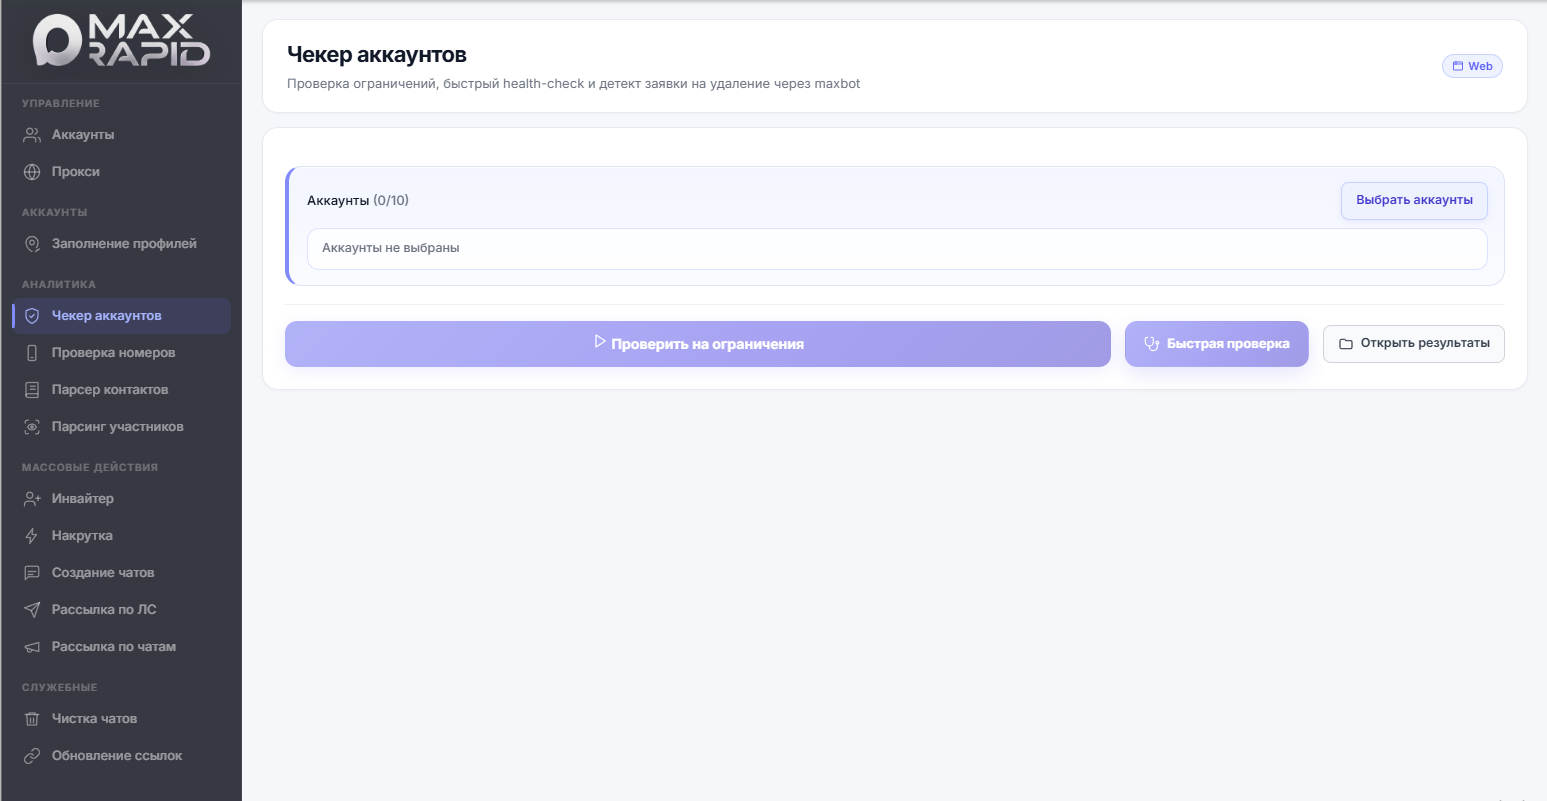Click the Прокси globe icon
The height and width of the screenshot is (801, 1547).
click(x=32, y=172)
